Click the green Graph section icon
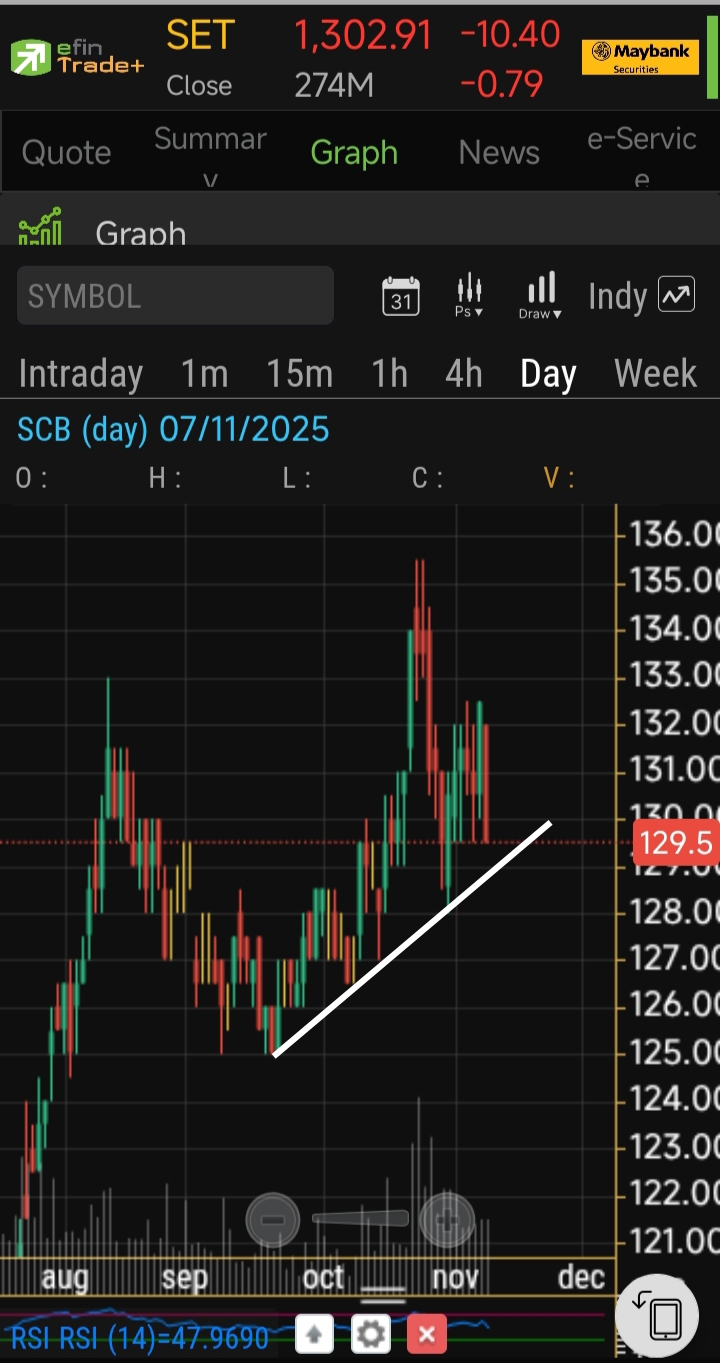Viewport: 720px width, 1363px height. [x=40, y=227]
